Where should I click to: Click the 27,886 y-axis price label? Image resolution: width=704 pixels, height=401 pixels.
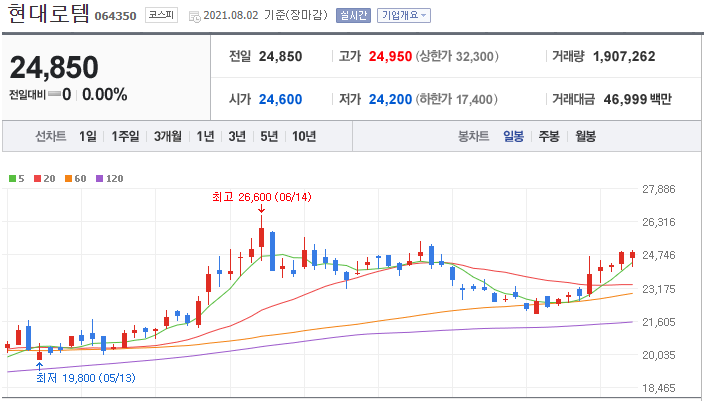pos(659,189)
